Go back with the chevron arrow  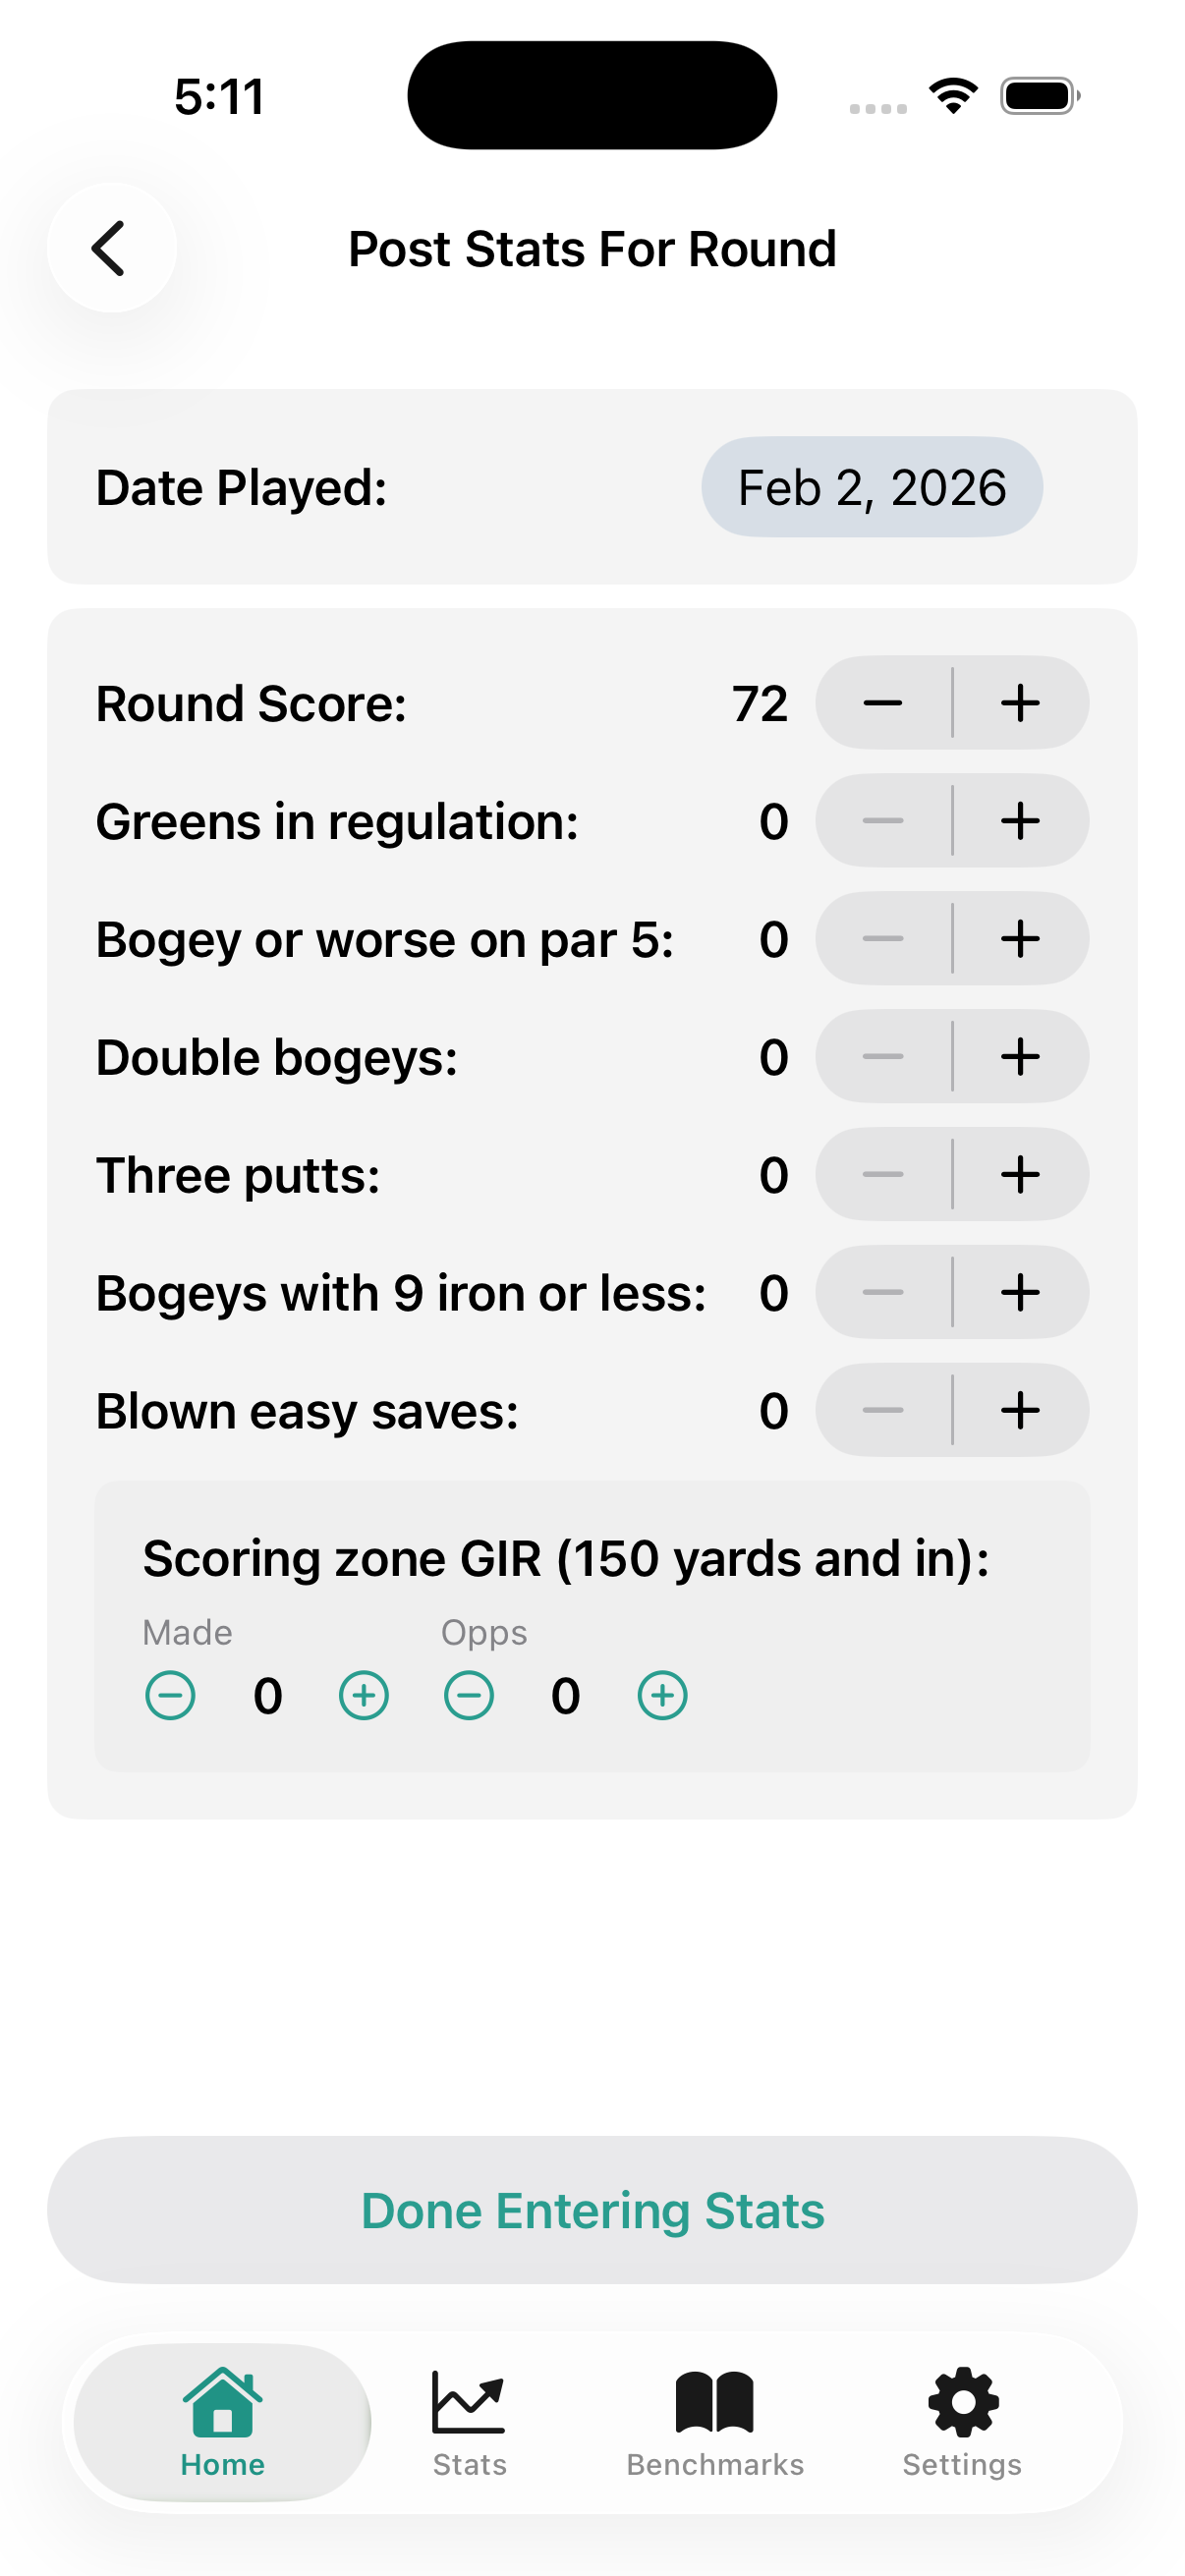(111, 248)
